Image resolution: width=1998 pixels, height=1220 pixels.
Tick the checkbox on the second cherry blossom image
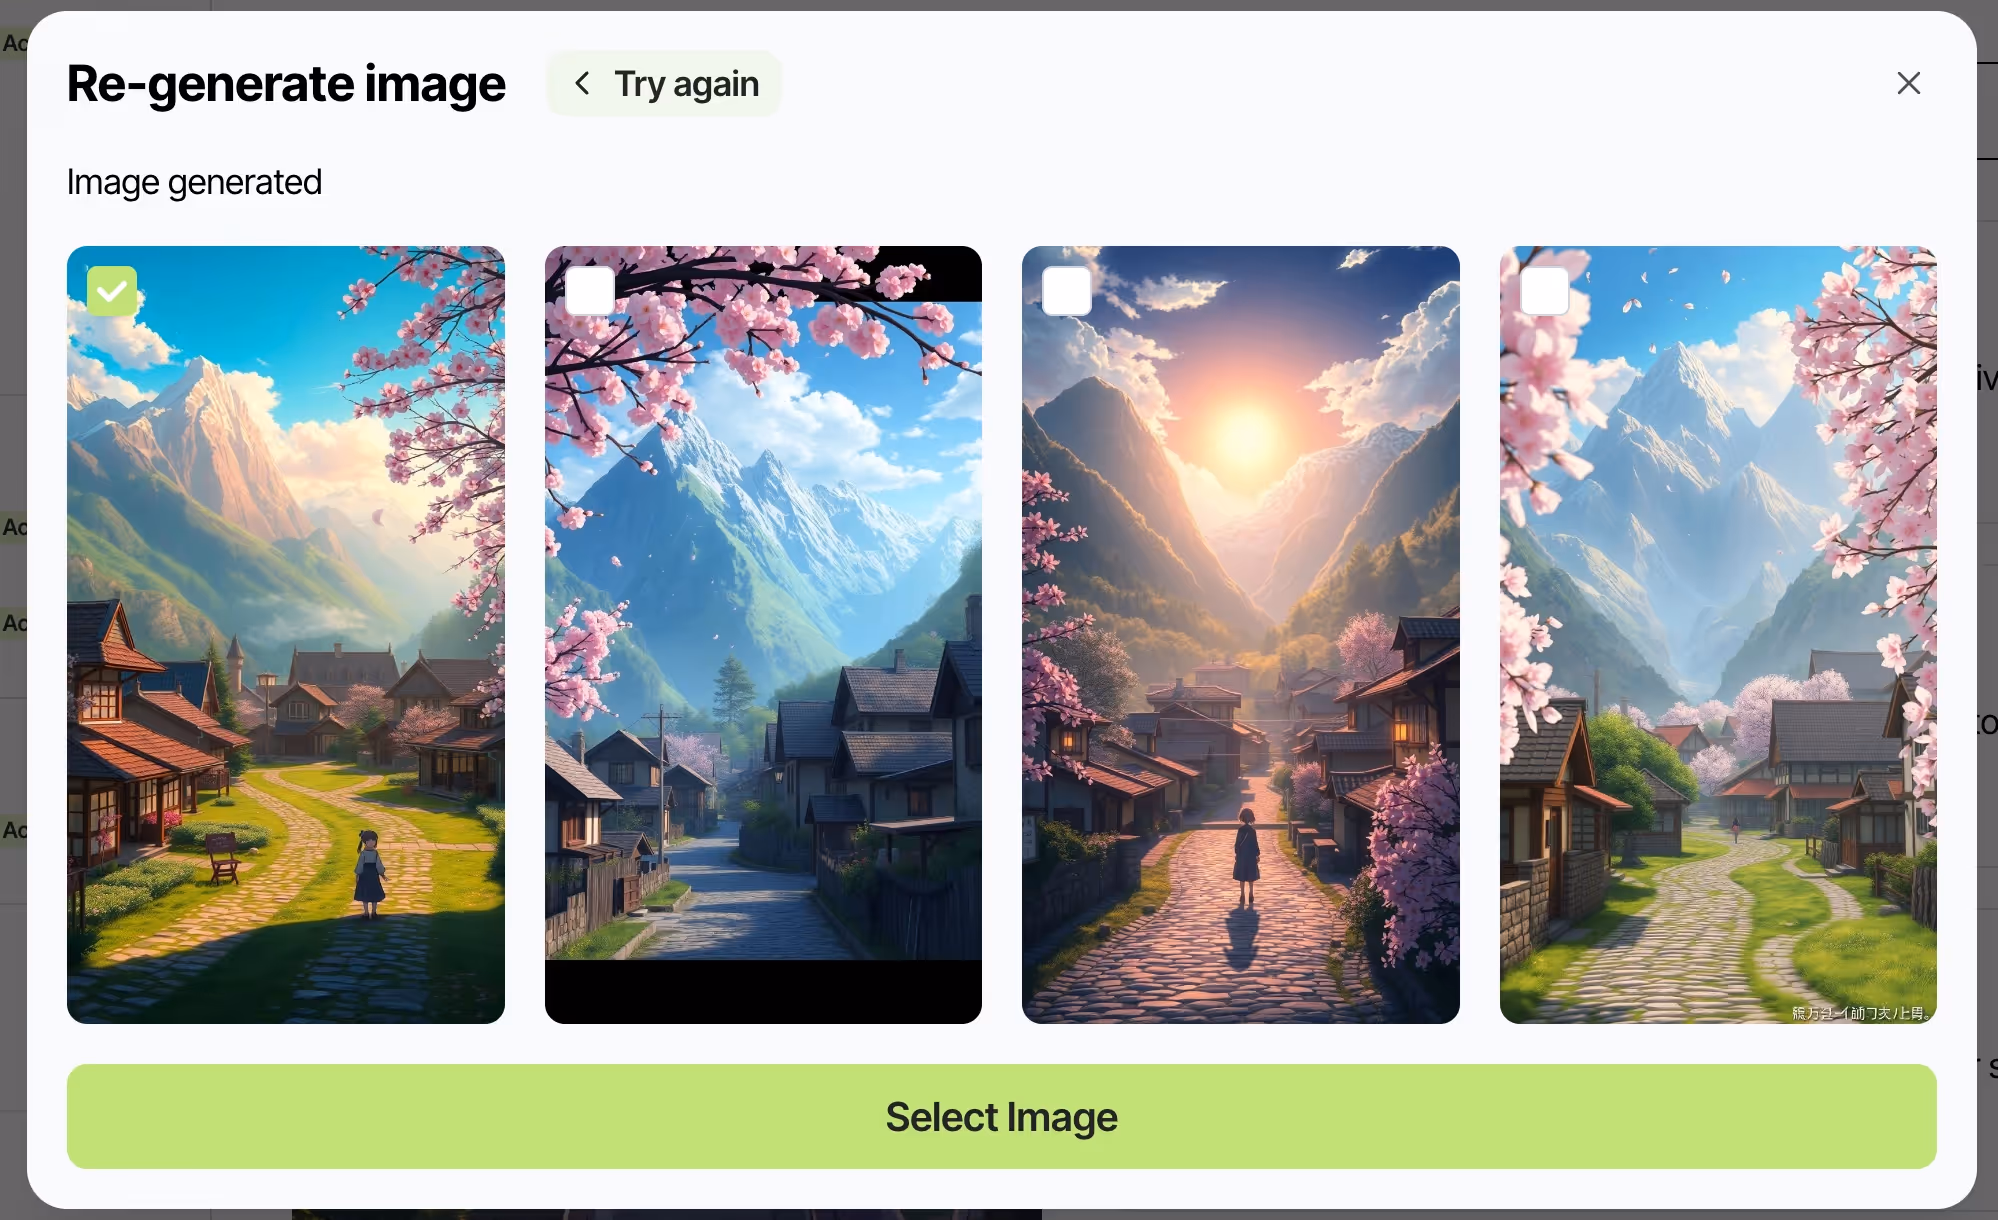click(x=590, y=291)
